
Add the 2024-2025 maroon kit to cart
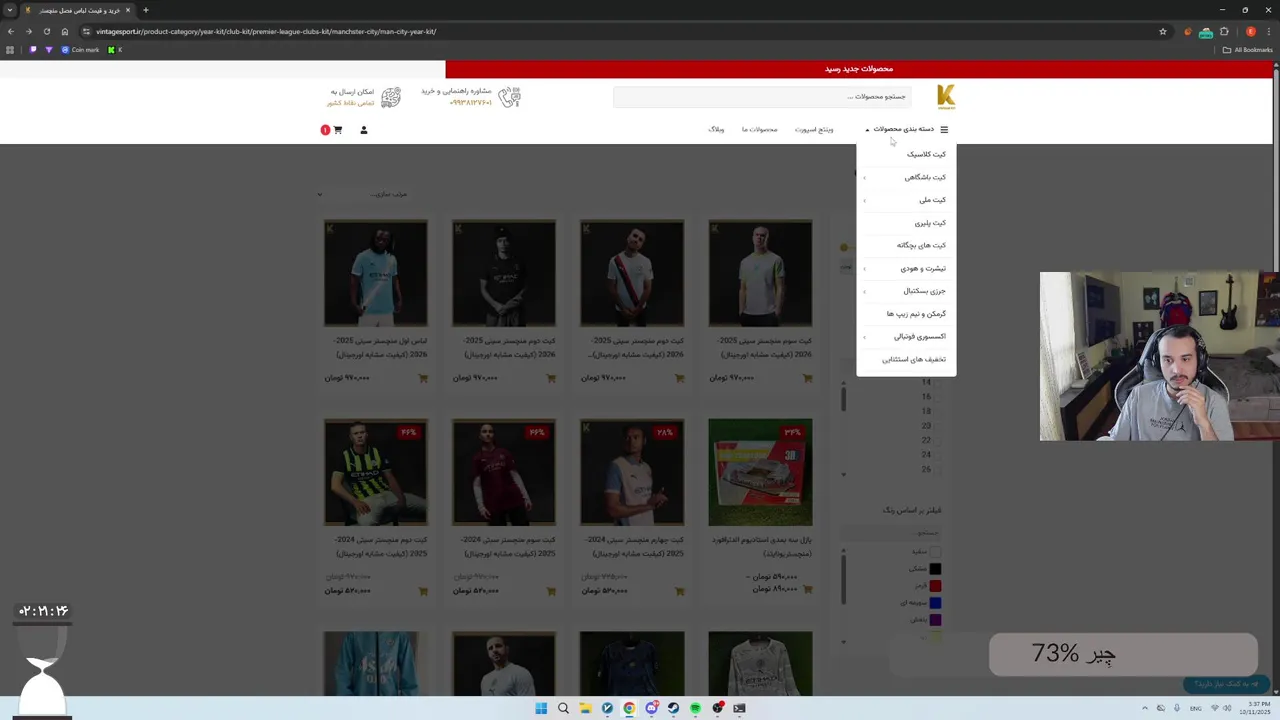[x=551, y=591]
